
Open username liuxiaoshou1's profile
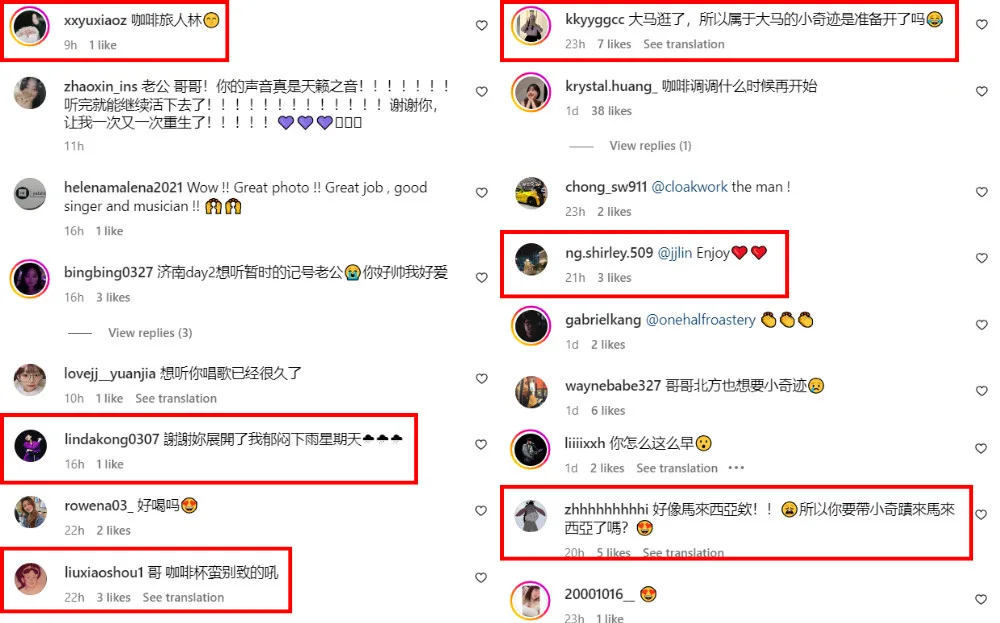coord(104,573)
